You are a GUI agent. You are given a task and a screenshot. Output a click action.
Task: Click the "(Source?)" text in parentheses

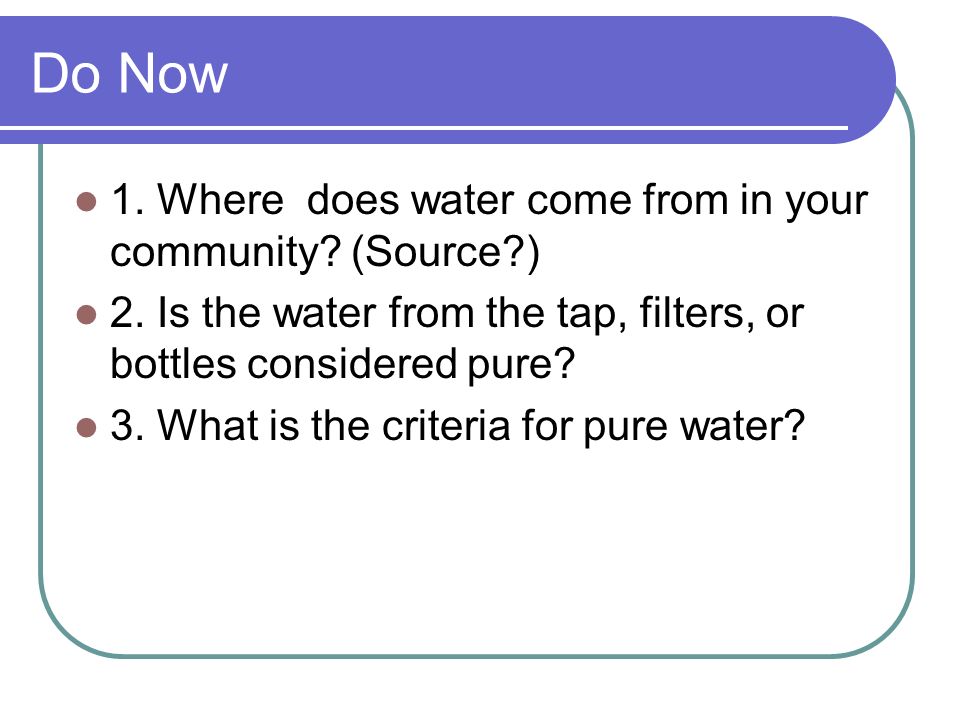(446, 252)
